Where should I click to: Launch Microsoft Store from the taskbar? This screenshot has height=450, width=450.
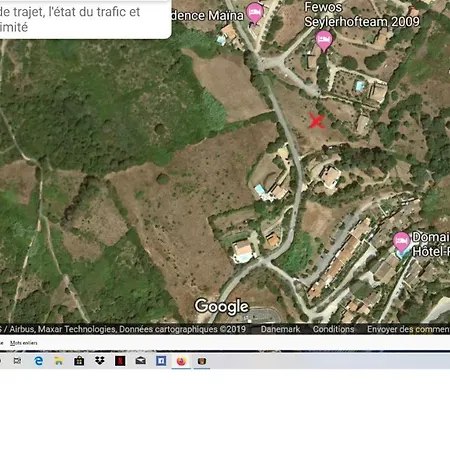(x=79, y=361)
